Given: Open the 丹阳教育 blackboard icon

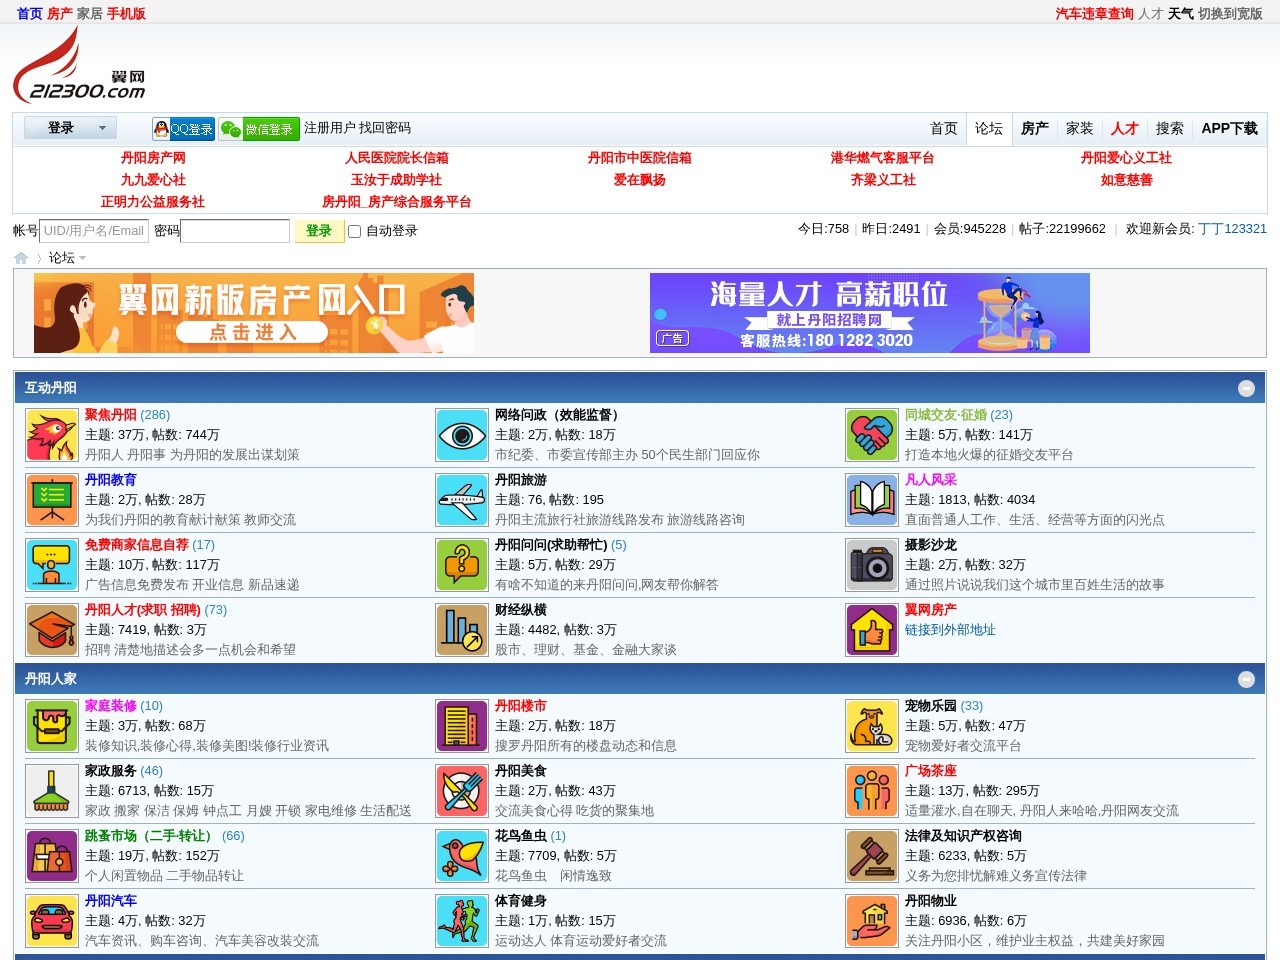Looking at the screenshot, I should [52, 500].
